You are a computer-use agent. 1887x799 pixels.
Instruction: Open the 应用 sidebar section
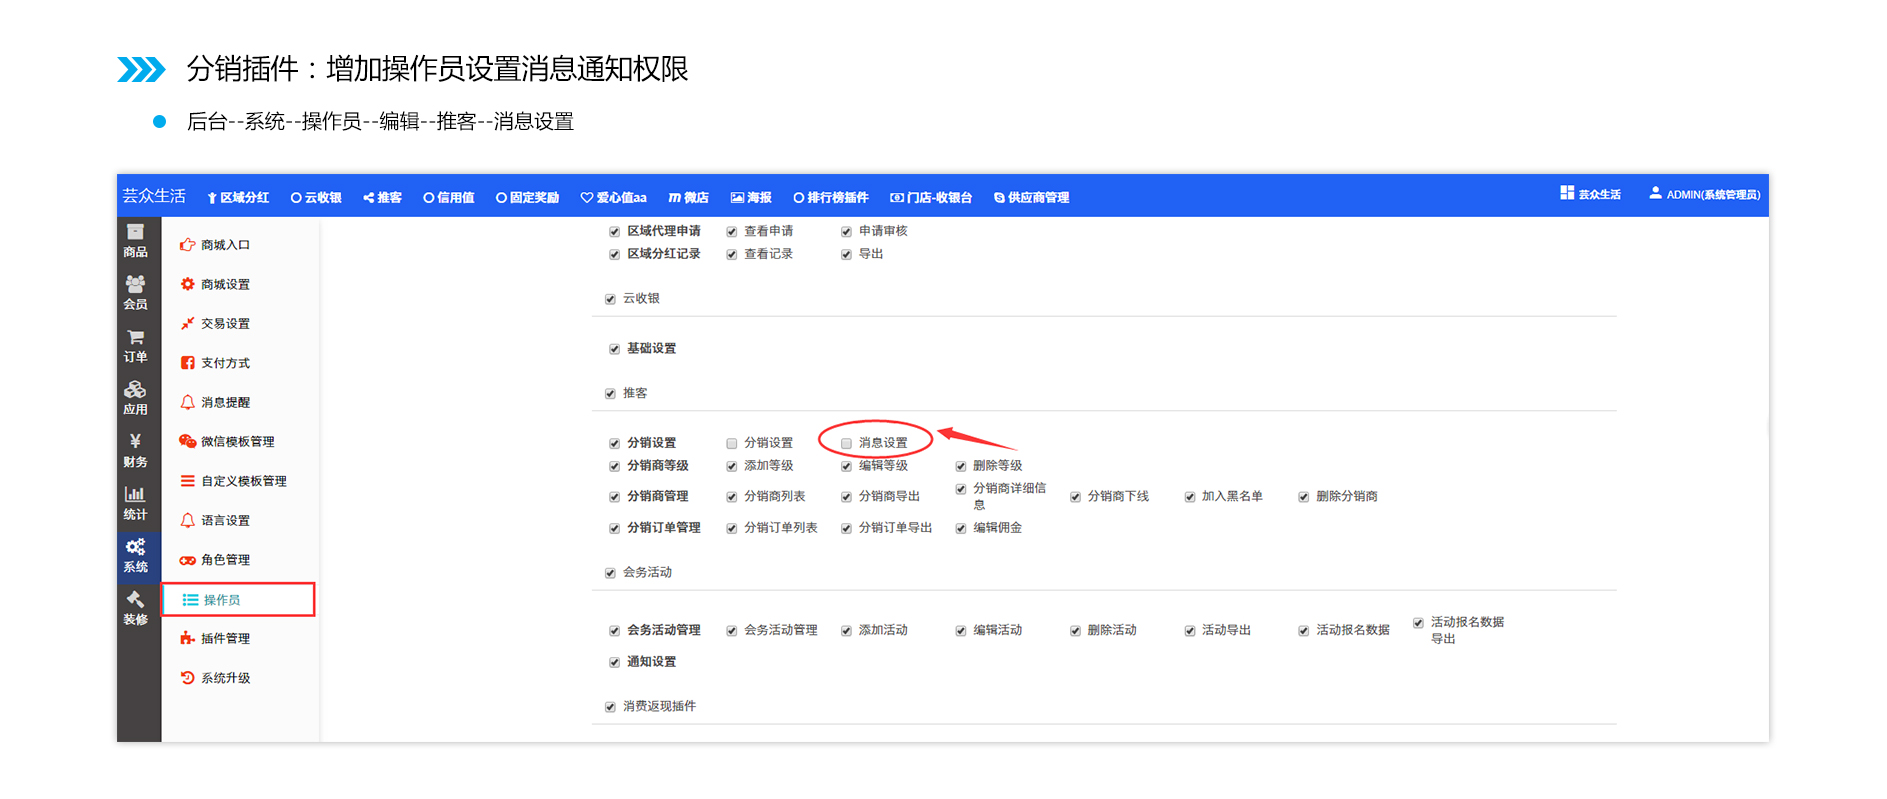[x=135, y=398]
